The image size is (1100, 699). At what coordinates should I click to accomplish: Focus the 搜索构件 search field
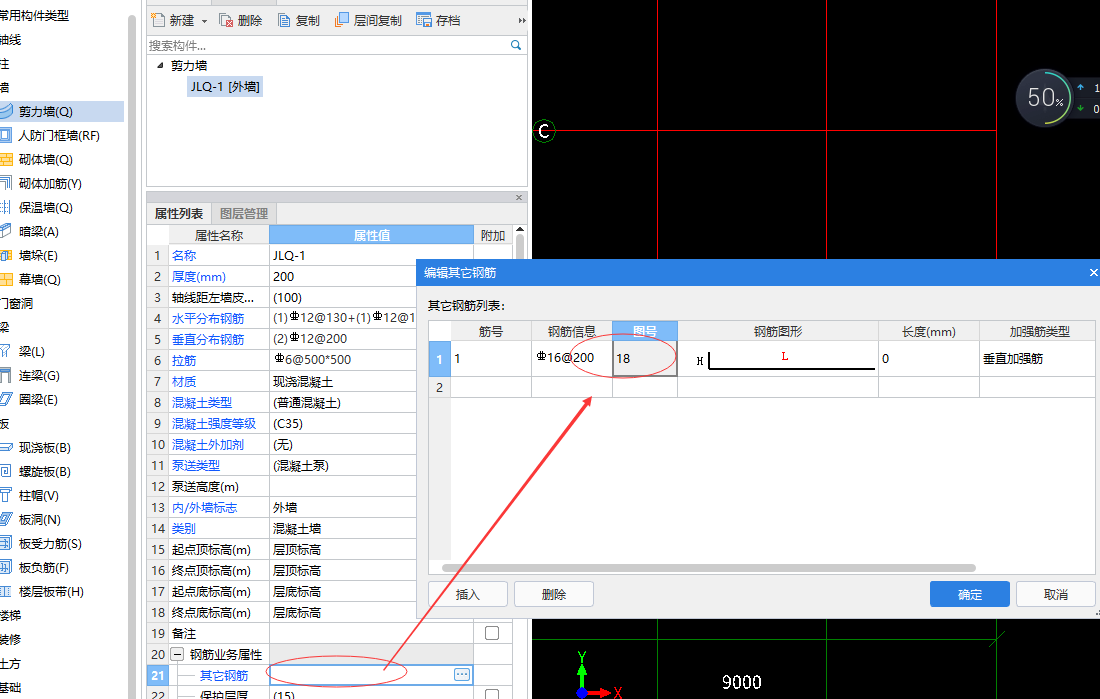328,45
